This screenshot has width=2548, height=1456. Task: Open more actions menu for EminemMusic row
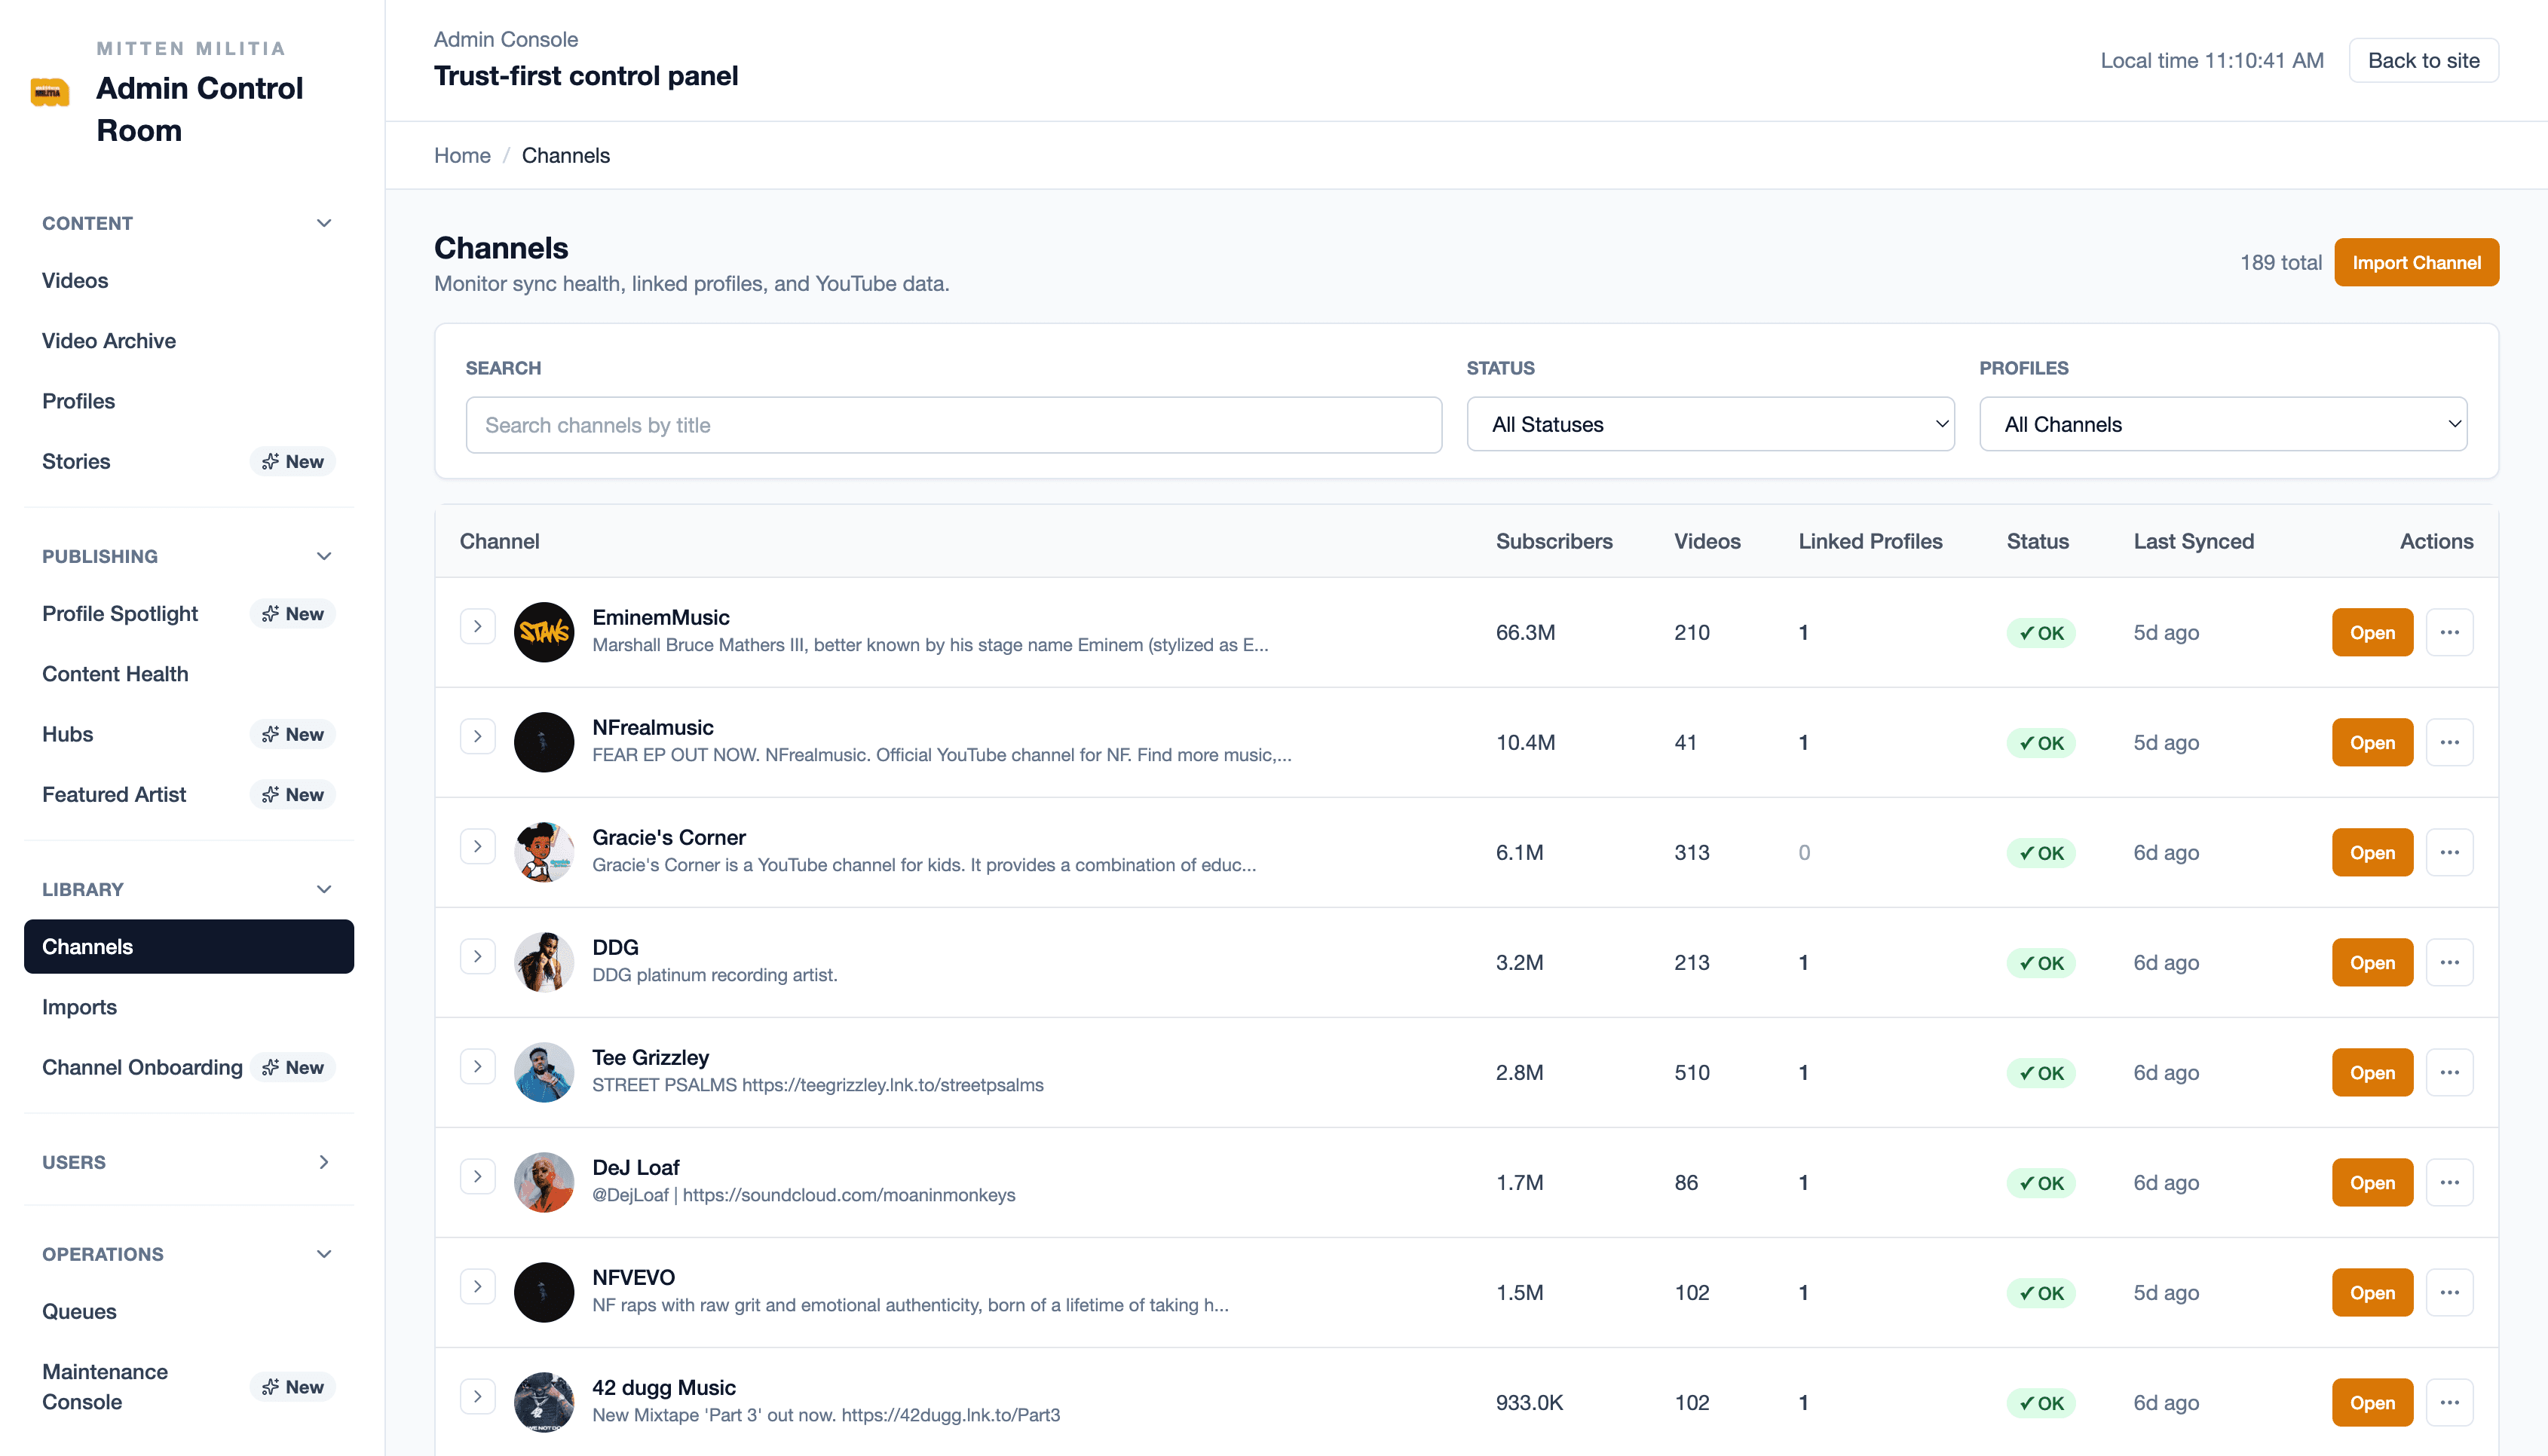click(x=2449, y=632)
